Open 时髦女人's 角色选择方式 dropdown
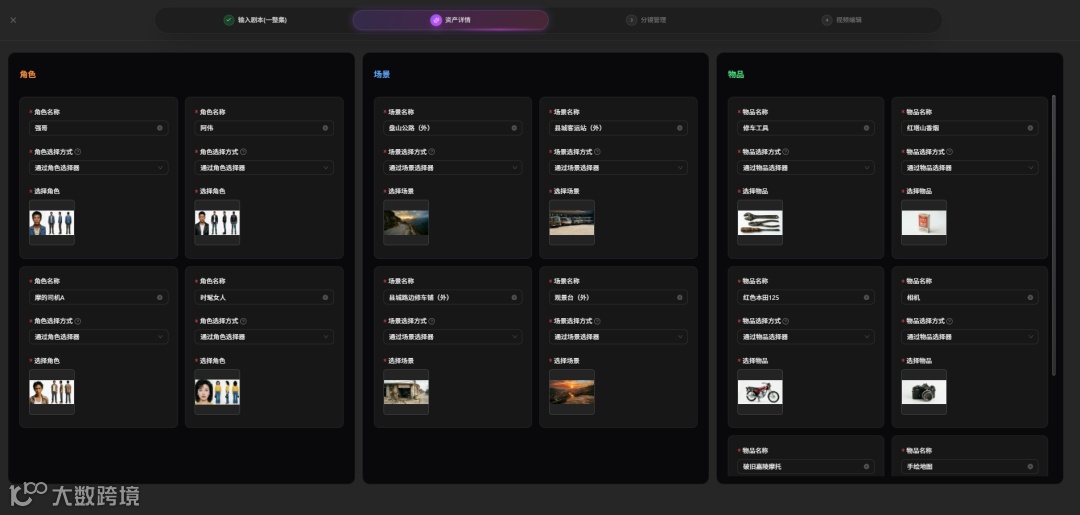 (x=264, y=337)
